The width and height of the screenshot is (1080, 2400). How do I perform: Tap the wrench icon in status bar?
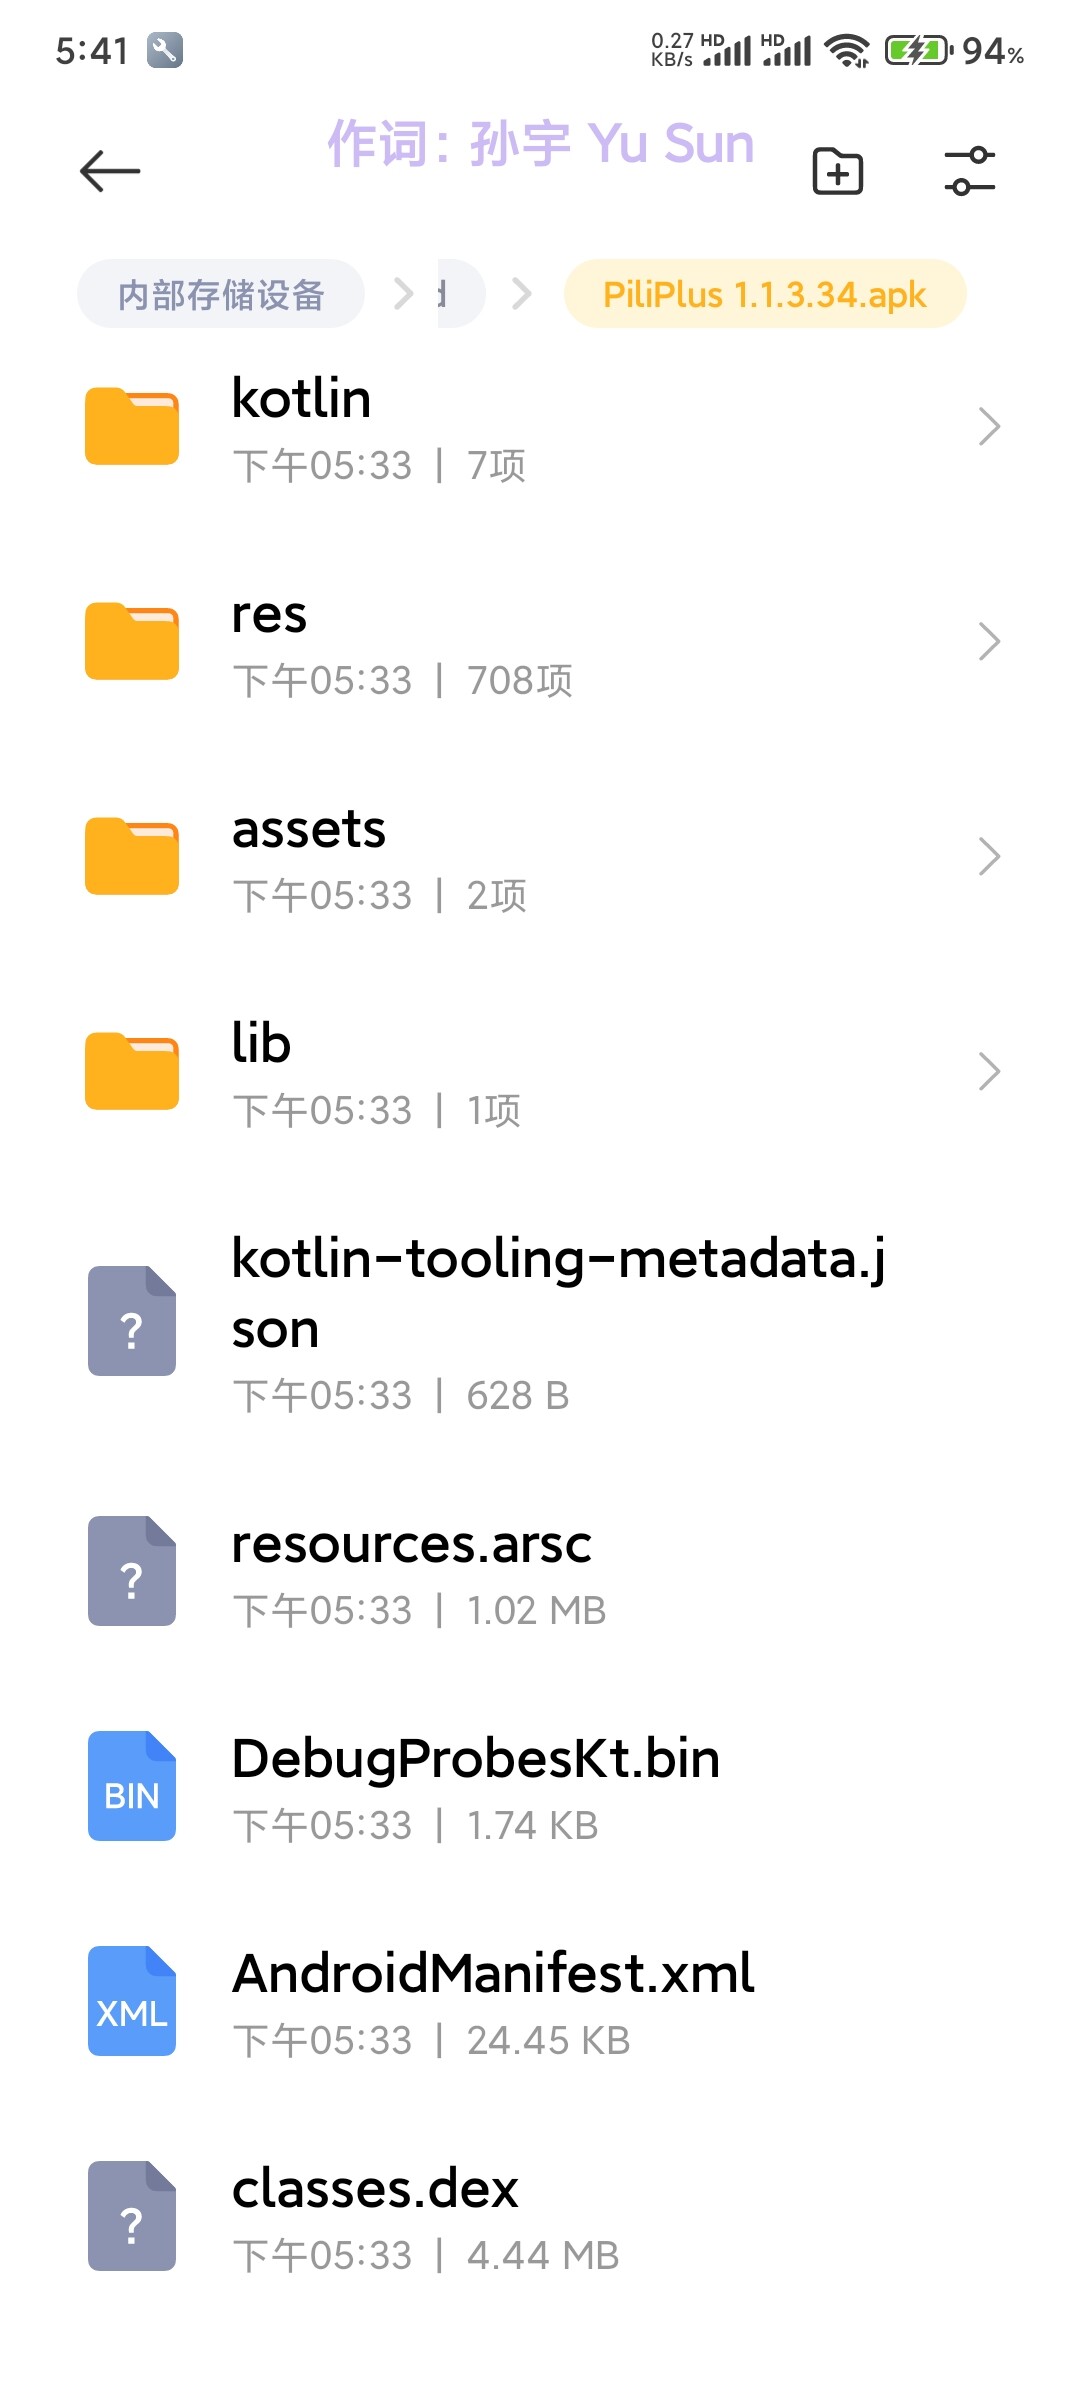tap(165, 50)
